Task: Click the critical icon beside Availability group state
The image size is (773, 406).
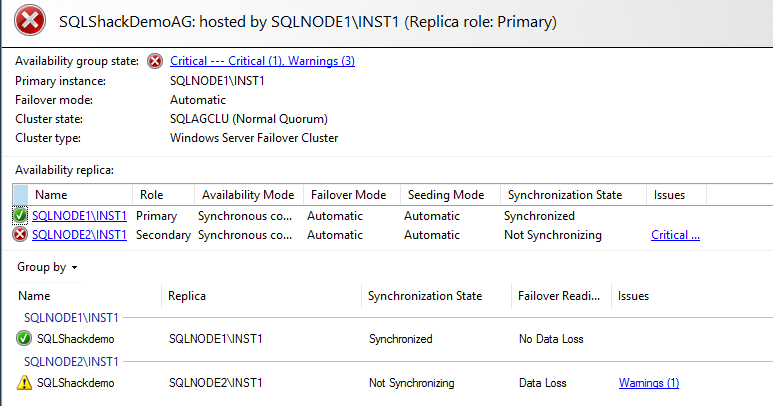Action: point(155,61)
